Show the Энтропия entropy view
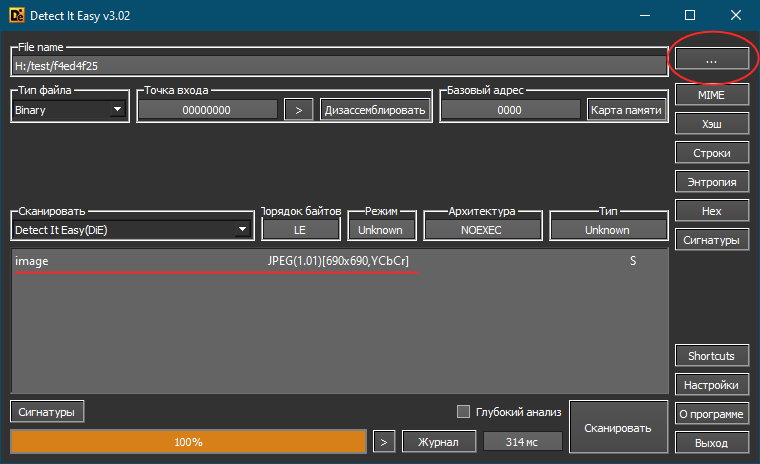This screenshot has height=464, width=760. [712, 182]
